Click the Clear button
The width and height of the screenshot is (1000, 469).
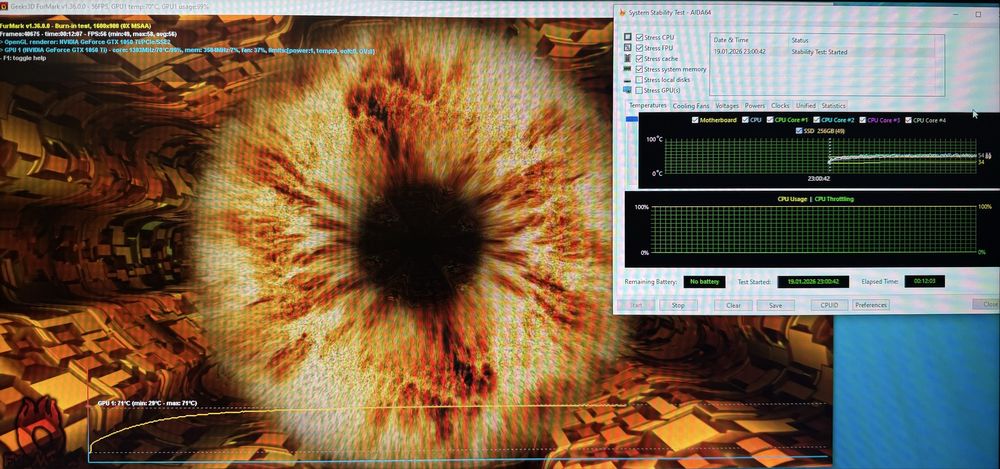coord(733,305)
